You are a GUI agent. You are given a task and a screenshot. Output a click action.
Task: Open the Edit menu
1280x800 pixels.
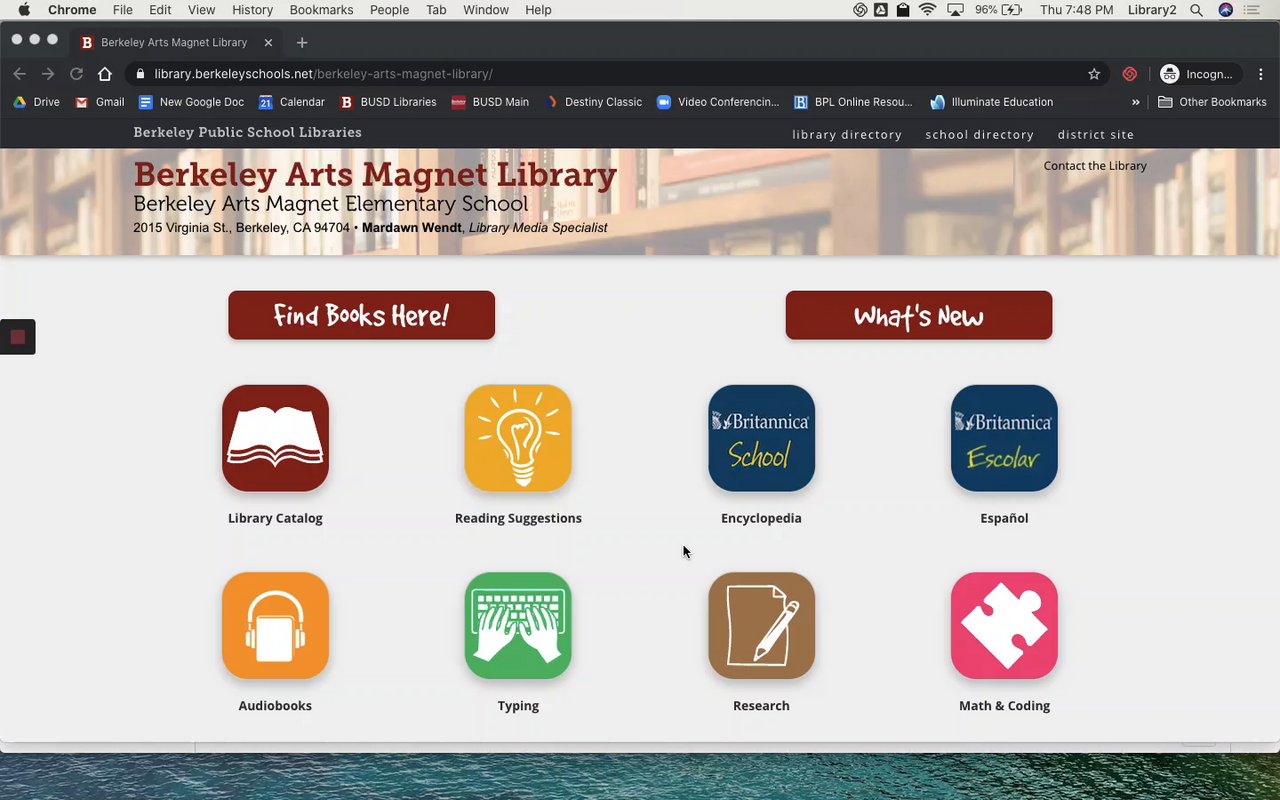pos(160,10)
